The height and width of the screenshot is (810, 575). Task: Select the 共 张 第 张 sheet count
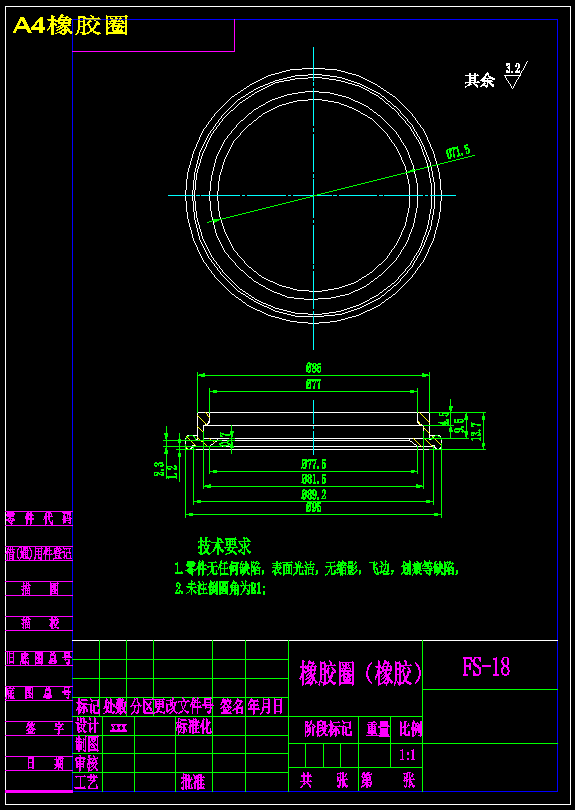tap(358, 781)
